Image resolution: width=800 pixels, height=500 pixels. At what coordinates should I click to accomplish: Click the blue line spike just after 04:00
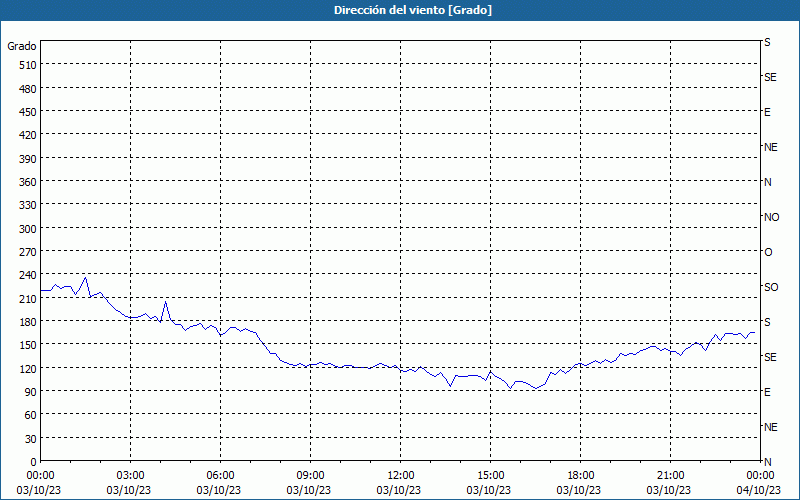165,302
